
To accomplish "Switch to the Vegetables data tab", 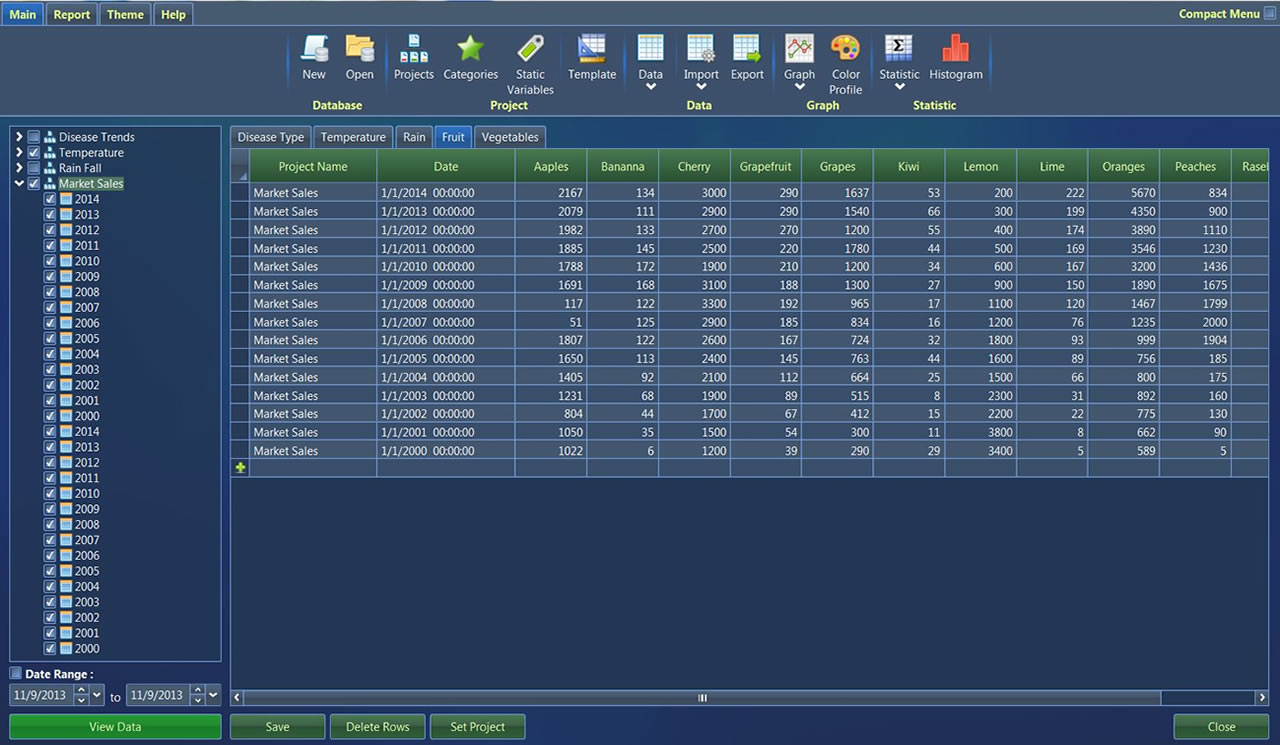I will pos(510,137).
